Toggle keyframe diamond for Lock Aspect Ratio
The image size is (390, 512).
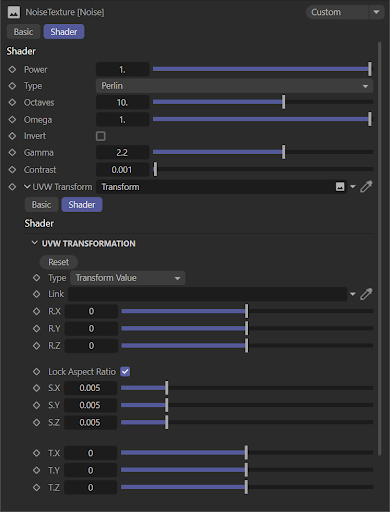pyautogui.click(x=37, y=371)
